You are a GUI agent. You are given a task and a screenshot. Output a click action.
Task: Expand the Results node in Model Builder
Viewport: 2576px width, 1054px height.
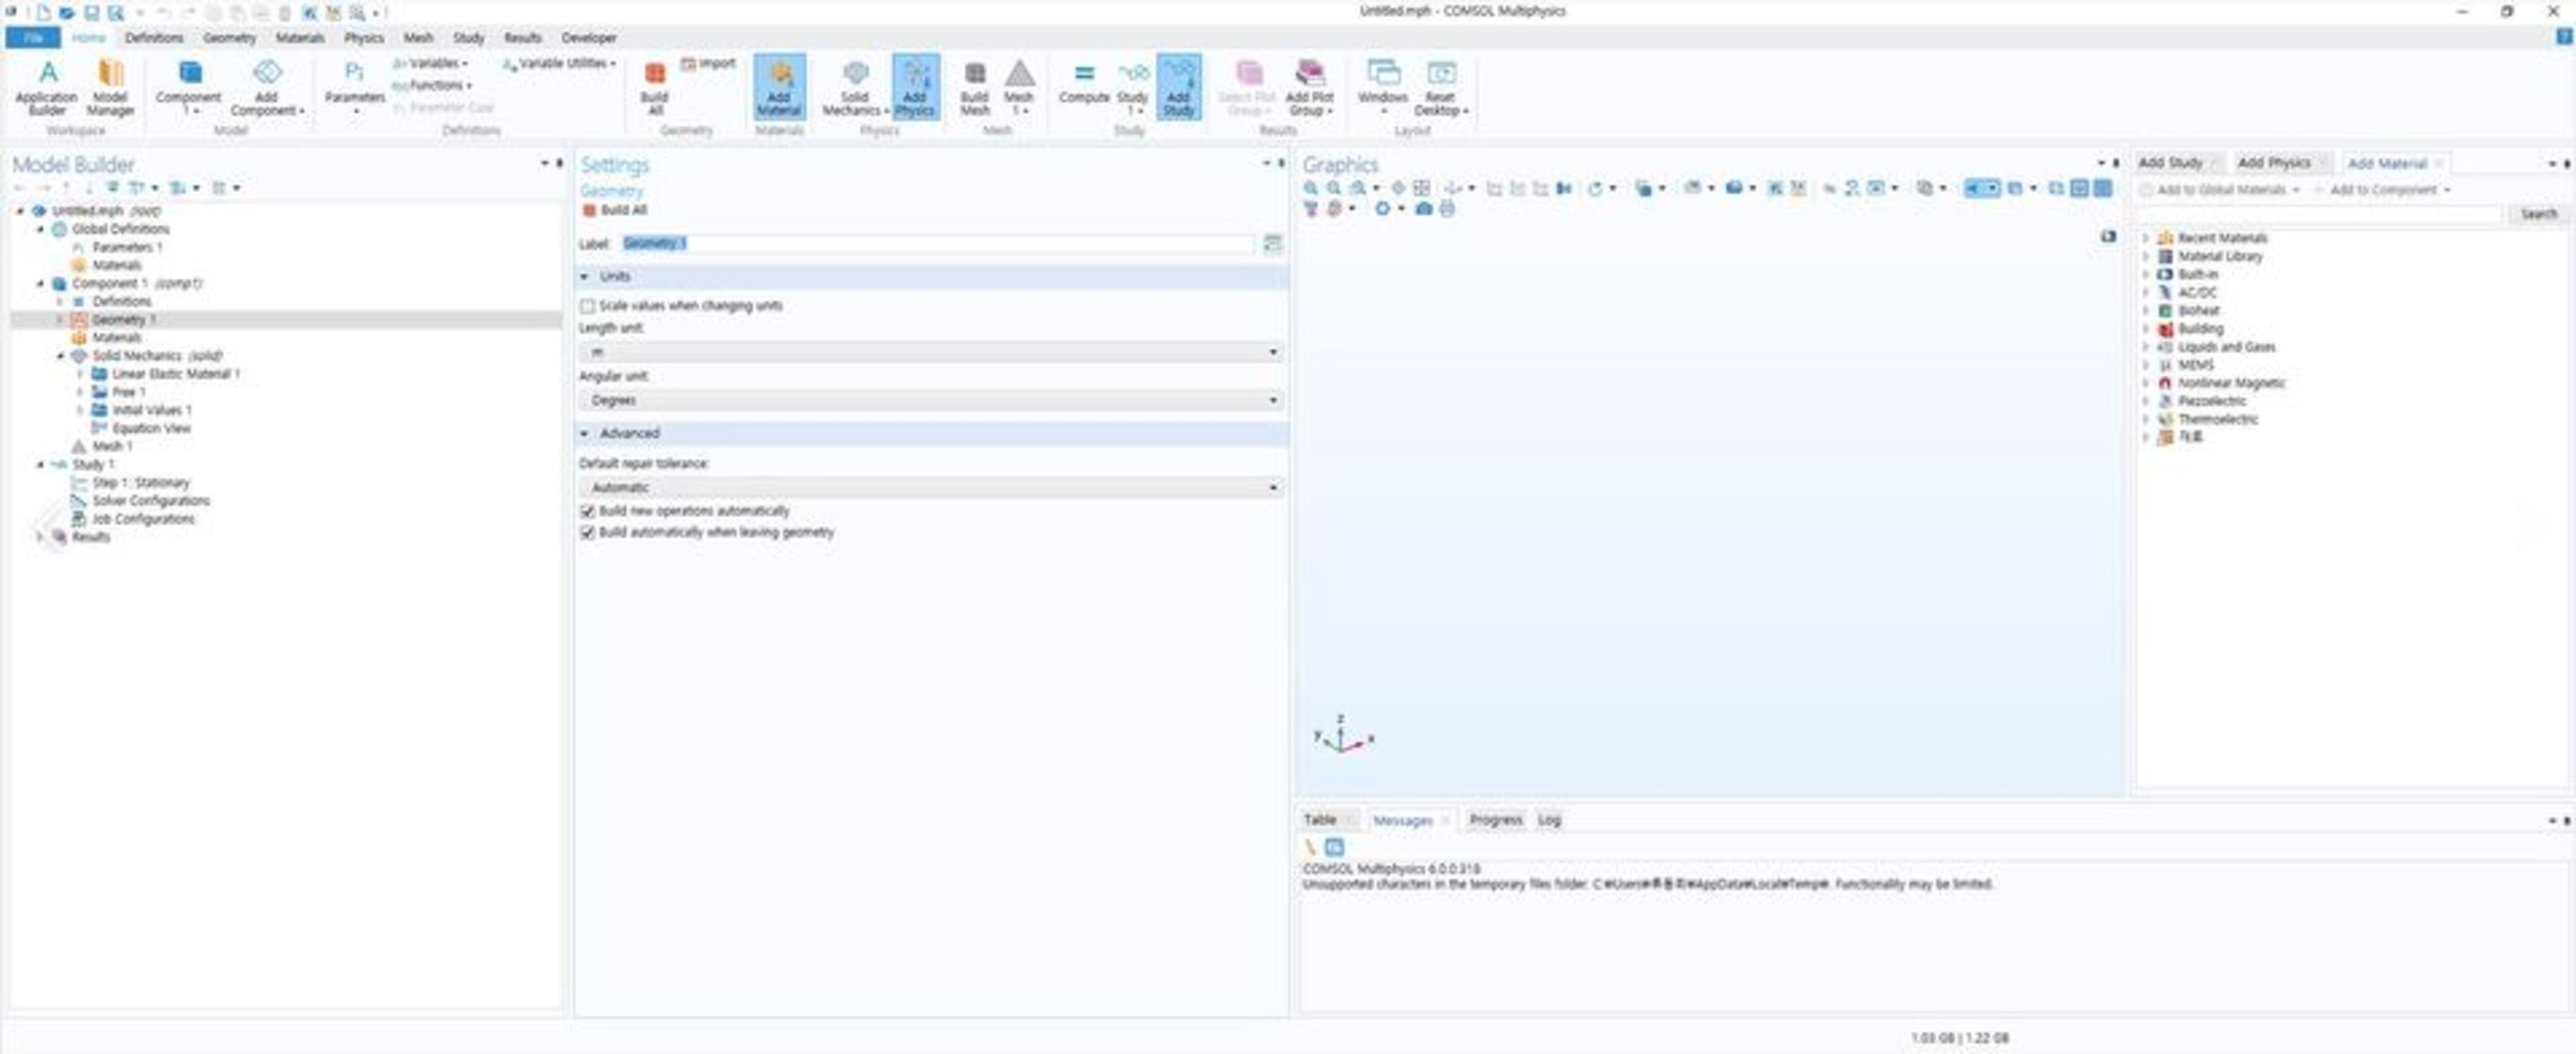[39, 537]
